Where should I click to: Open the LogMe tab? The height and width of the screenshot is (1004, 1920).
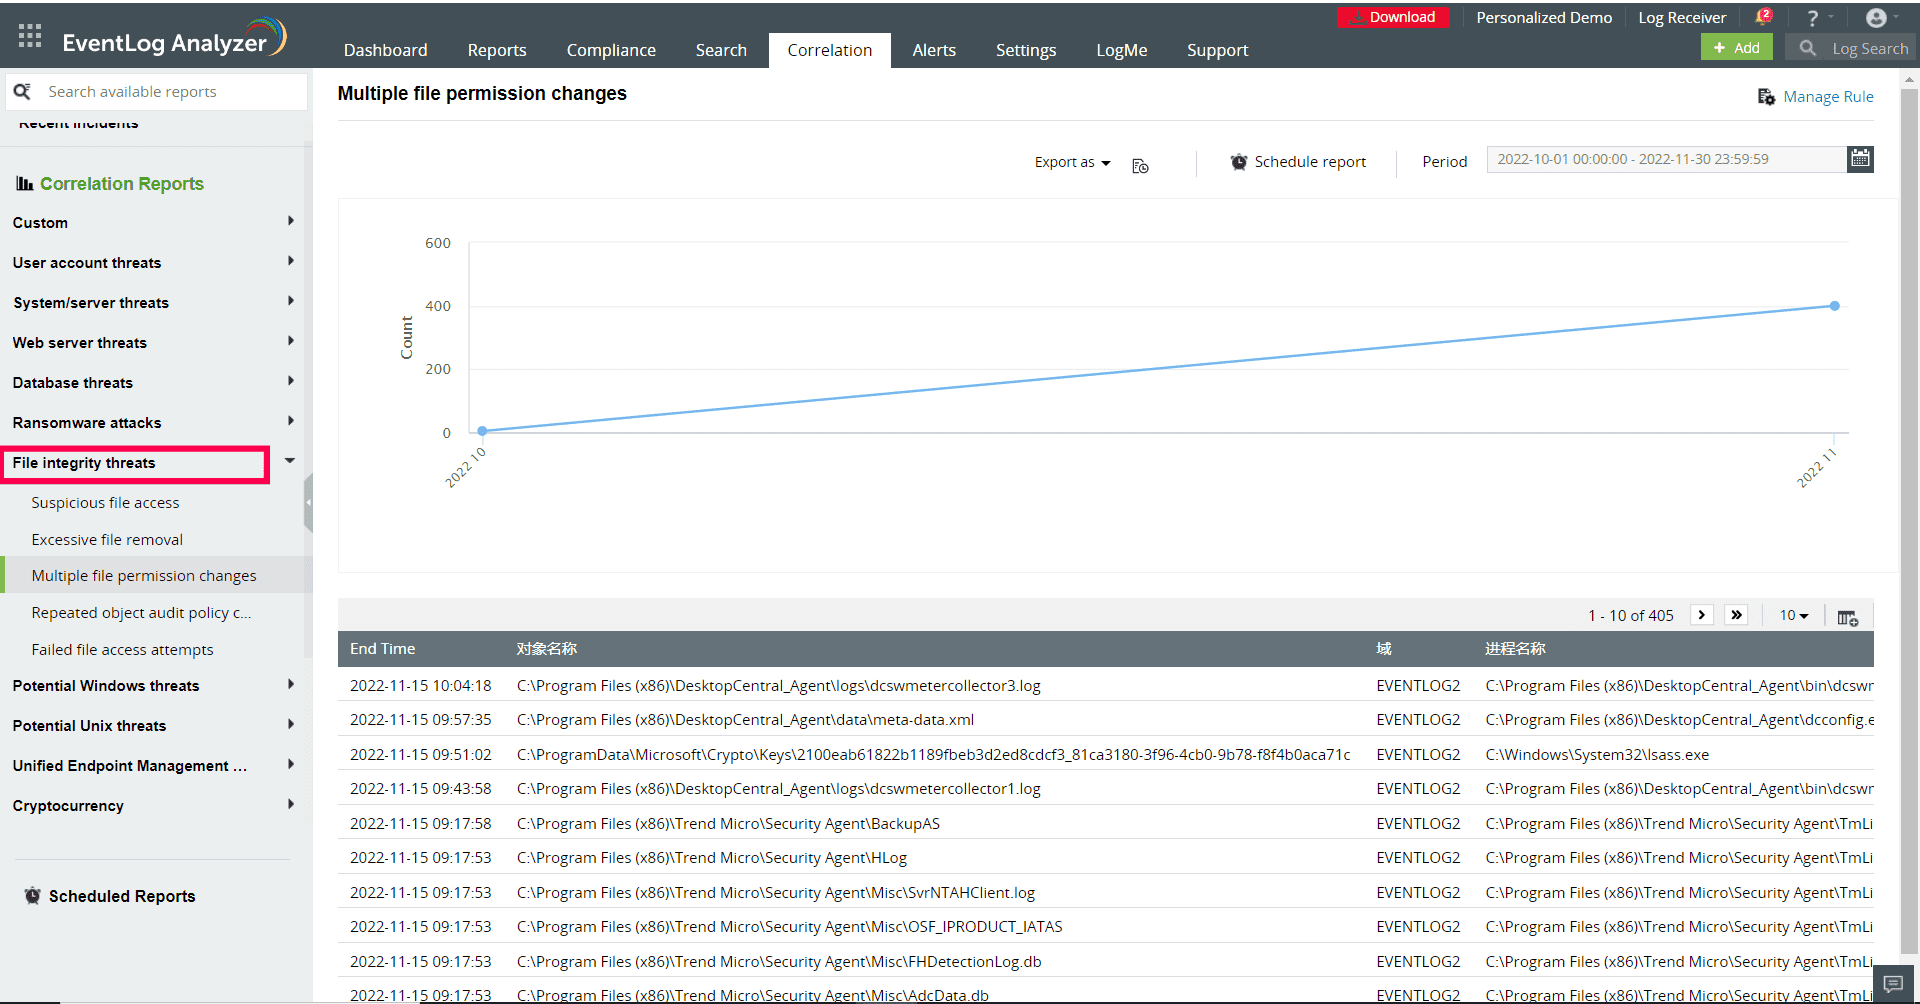[1122, 50]
